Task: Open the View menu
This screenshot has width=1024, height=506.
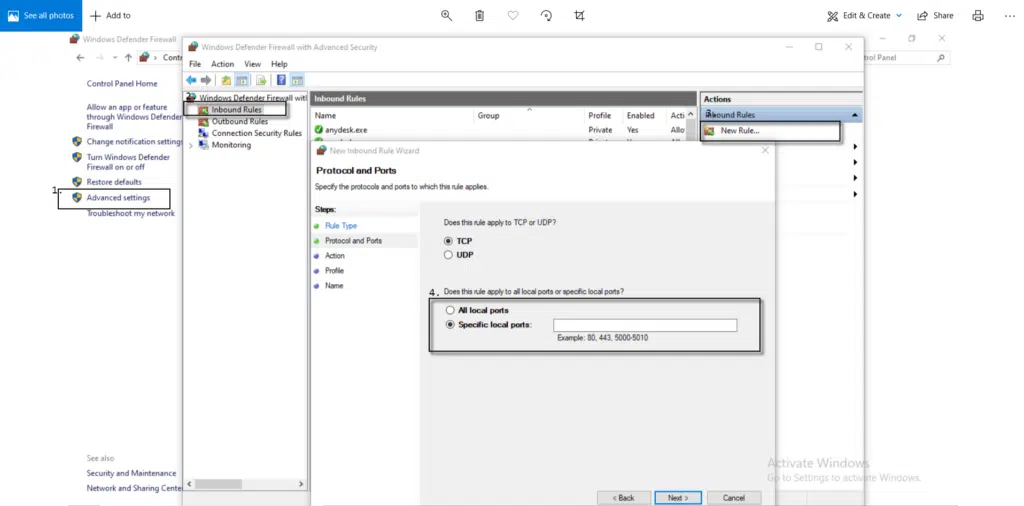Action: [253, 64]
